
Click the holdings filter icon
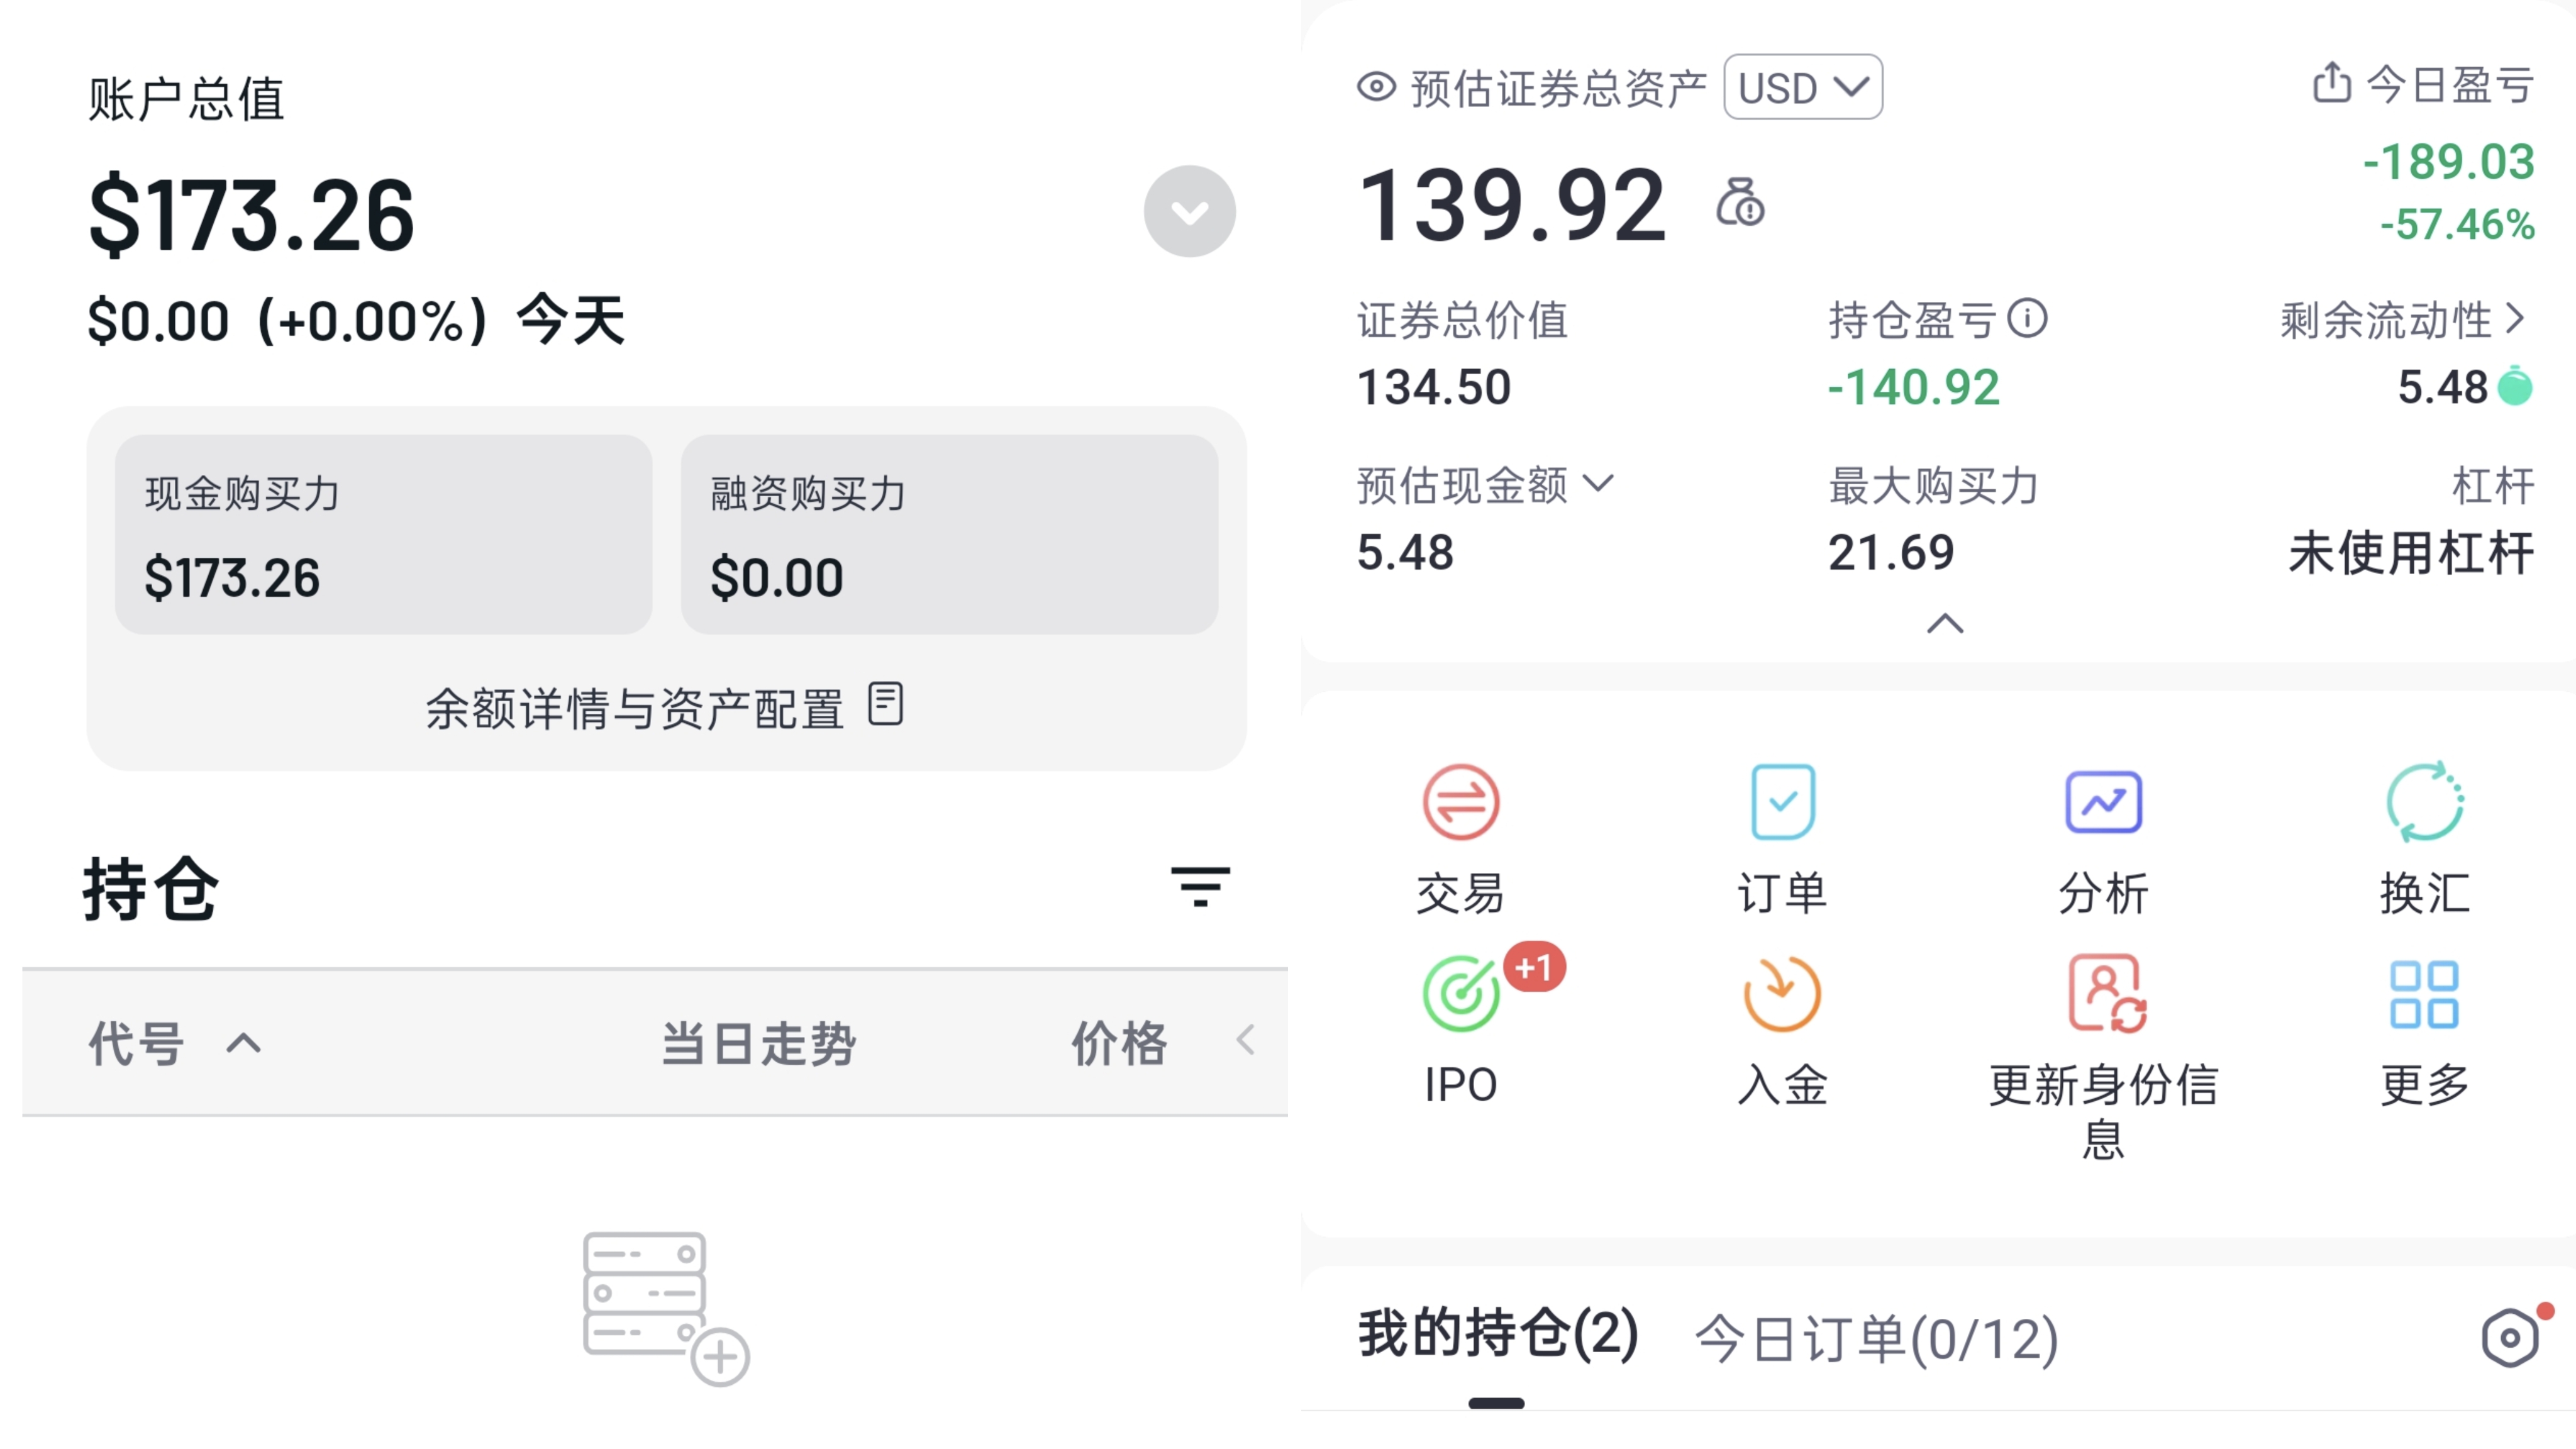click(x=1200, y=887)
